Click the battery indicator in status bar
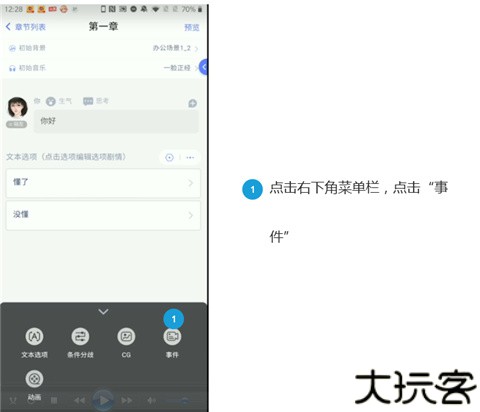This screenshot has height=412, width=480. tap(200, 9)
